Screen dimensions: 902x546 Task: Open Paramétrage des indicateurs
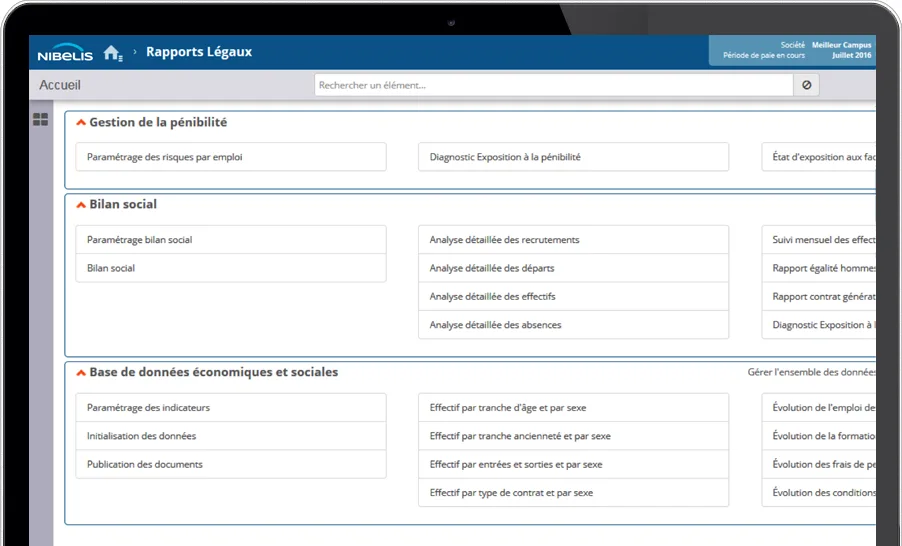coord(231,408)
